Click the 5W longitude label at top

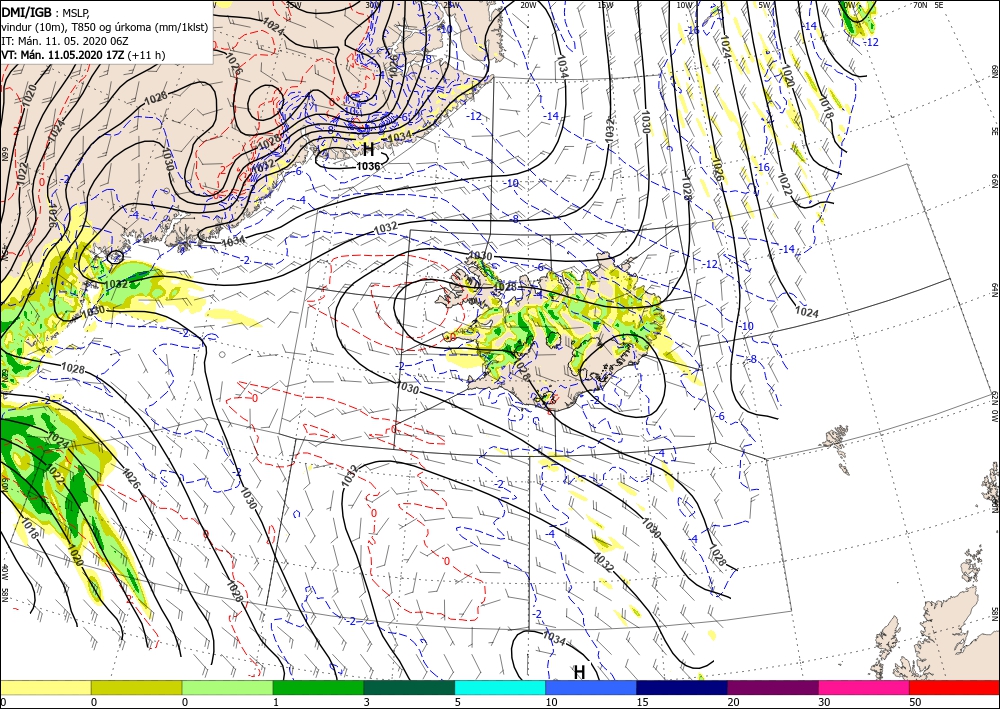point(764,5)
